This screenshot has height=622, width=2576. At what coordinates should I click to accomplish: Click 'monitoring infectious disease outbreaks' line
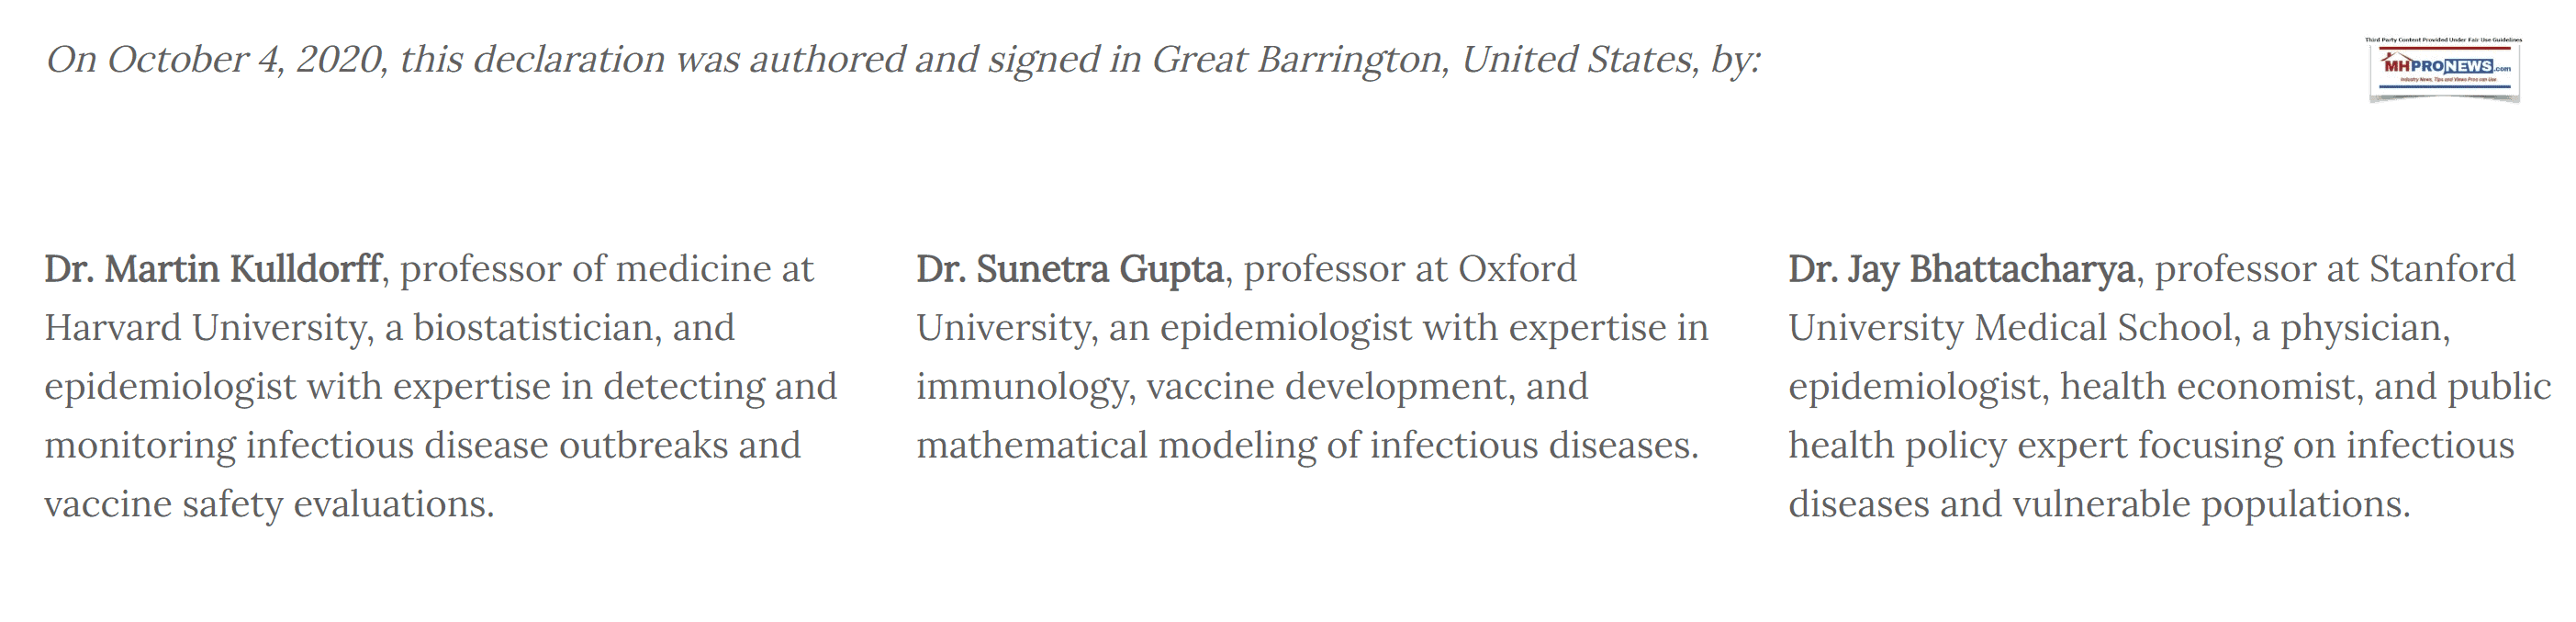point(421,445)
